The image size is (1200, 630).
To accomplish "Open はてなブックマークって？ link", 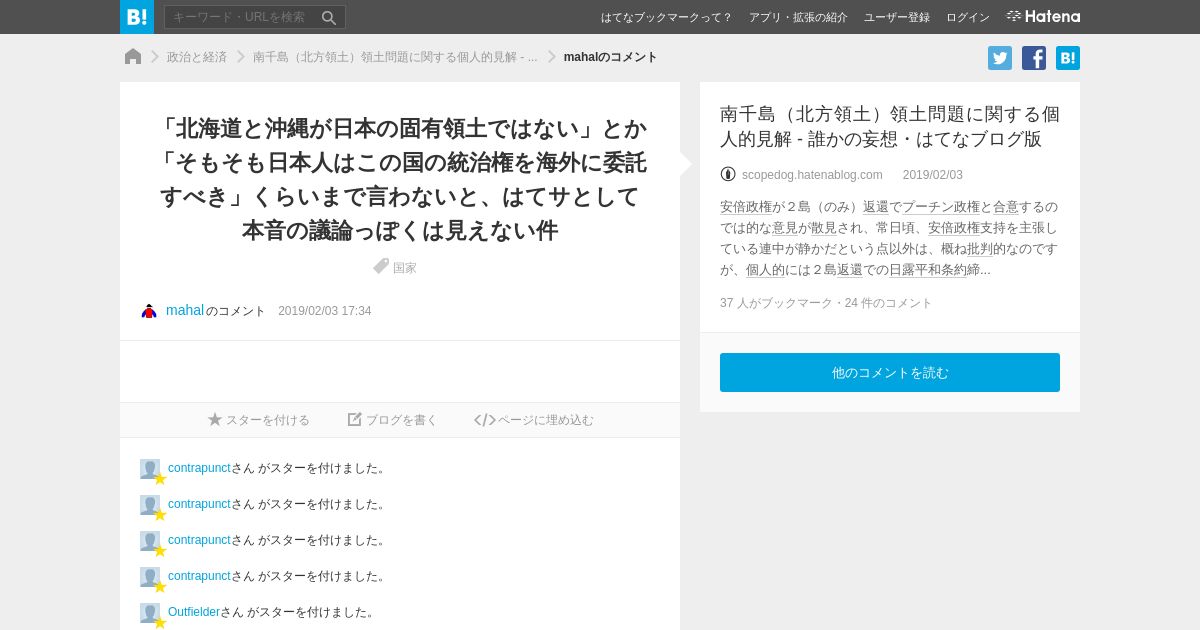I will (x=666, y=17).
